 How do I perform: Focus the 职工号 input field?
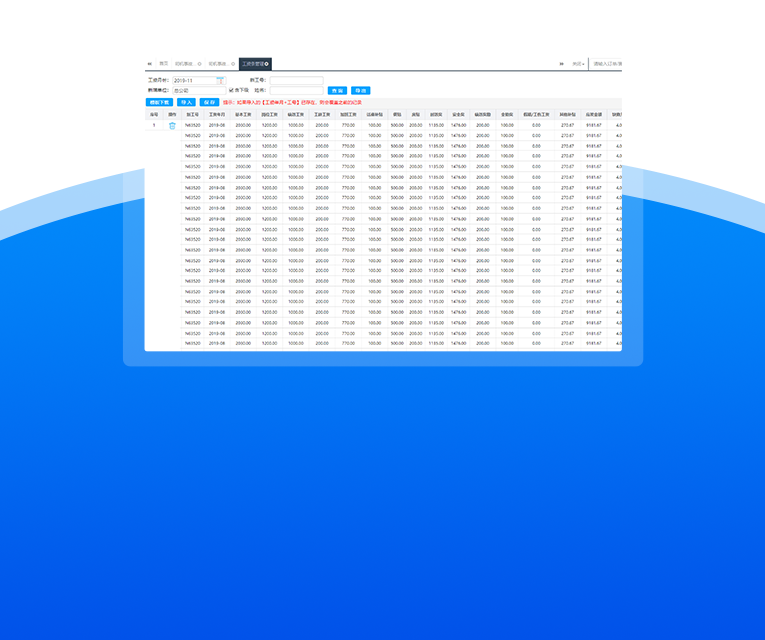pos(296,80)
